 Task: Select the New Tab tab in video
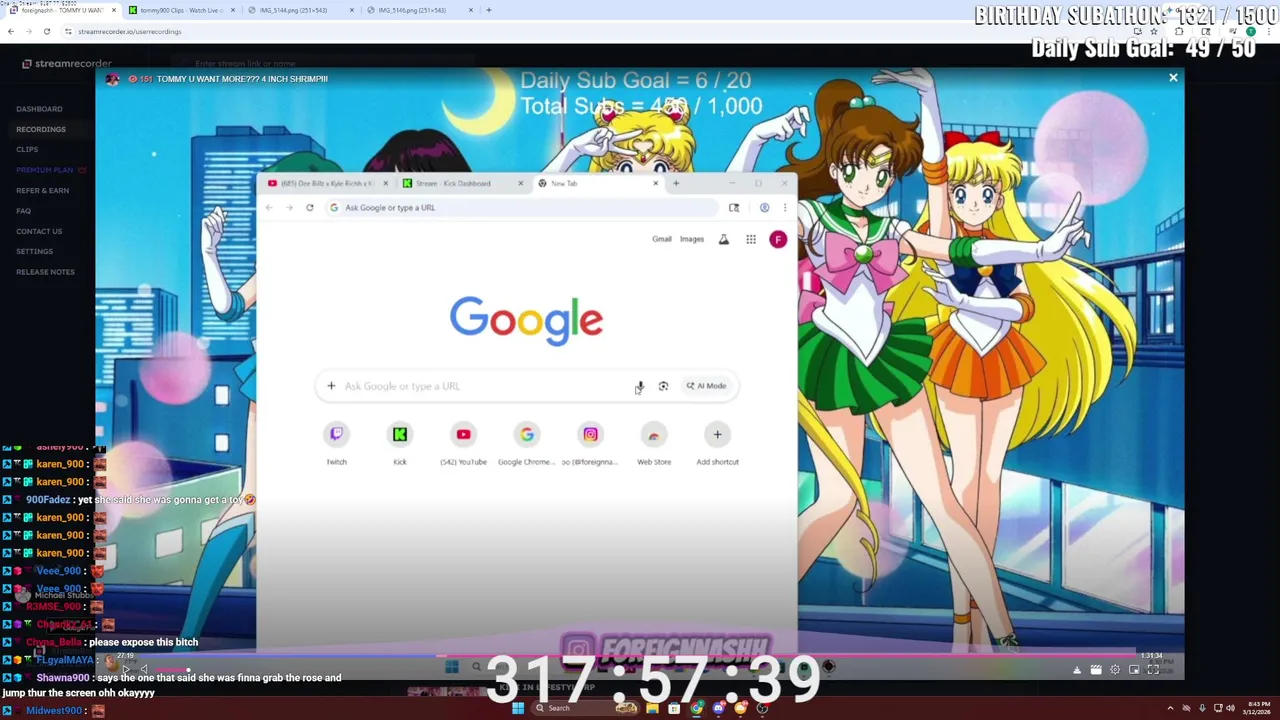pos(595,183)
